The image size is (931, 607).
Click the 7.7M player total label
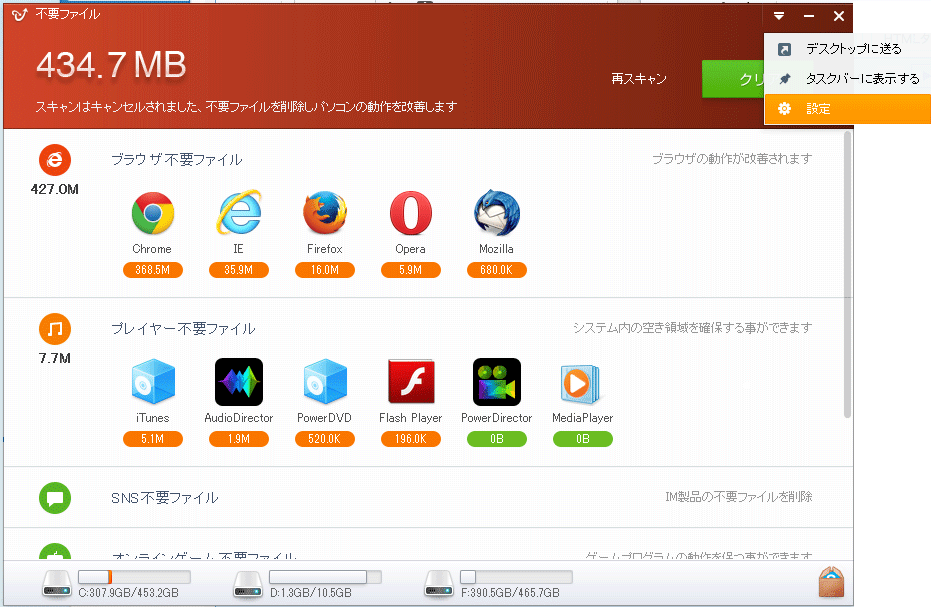point(55,359)
